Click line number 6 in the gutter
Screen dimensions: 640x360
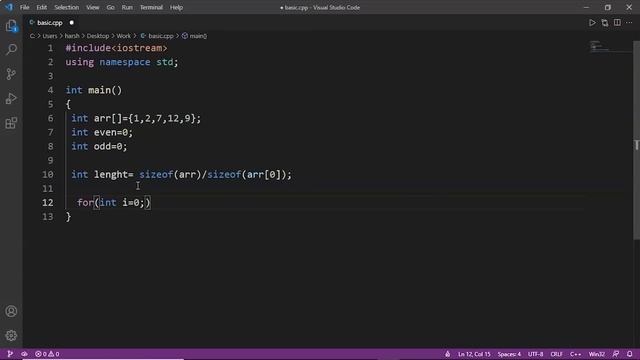coord(50,118)
